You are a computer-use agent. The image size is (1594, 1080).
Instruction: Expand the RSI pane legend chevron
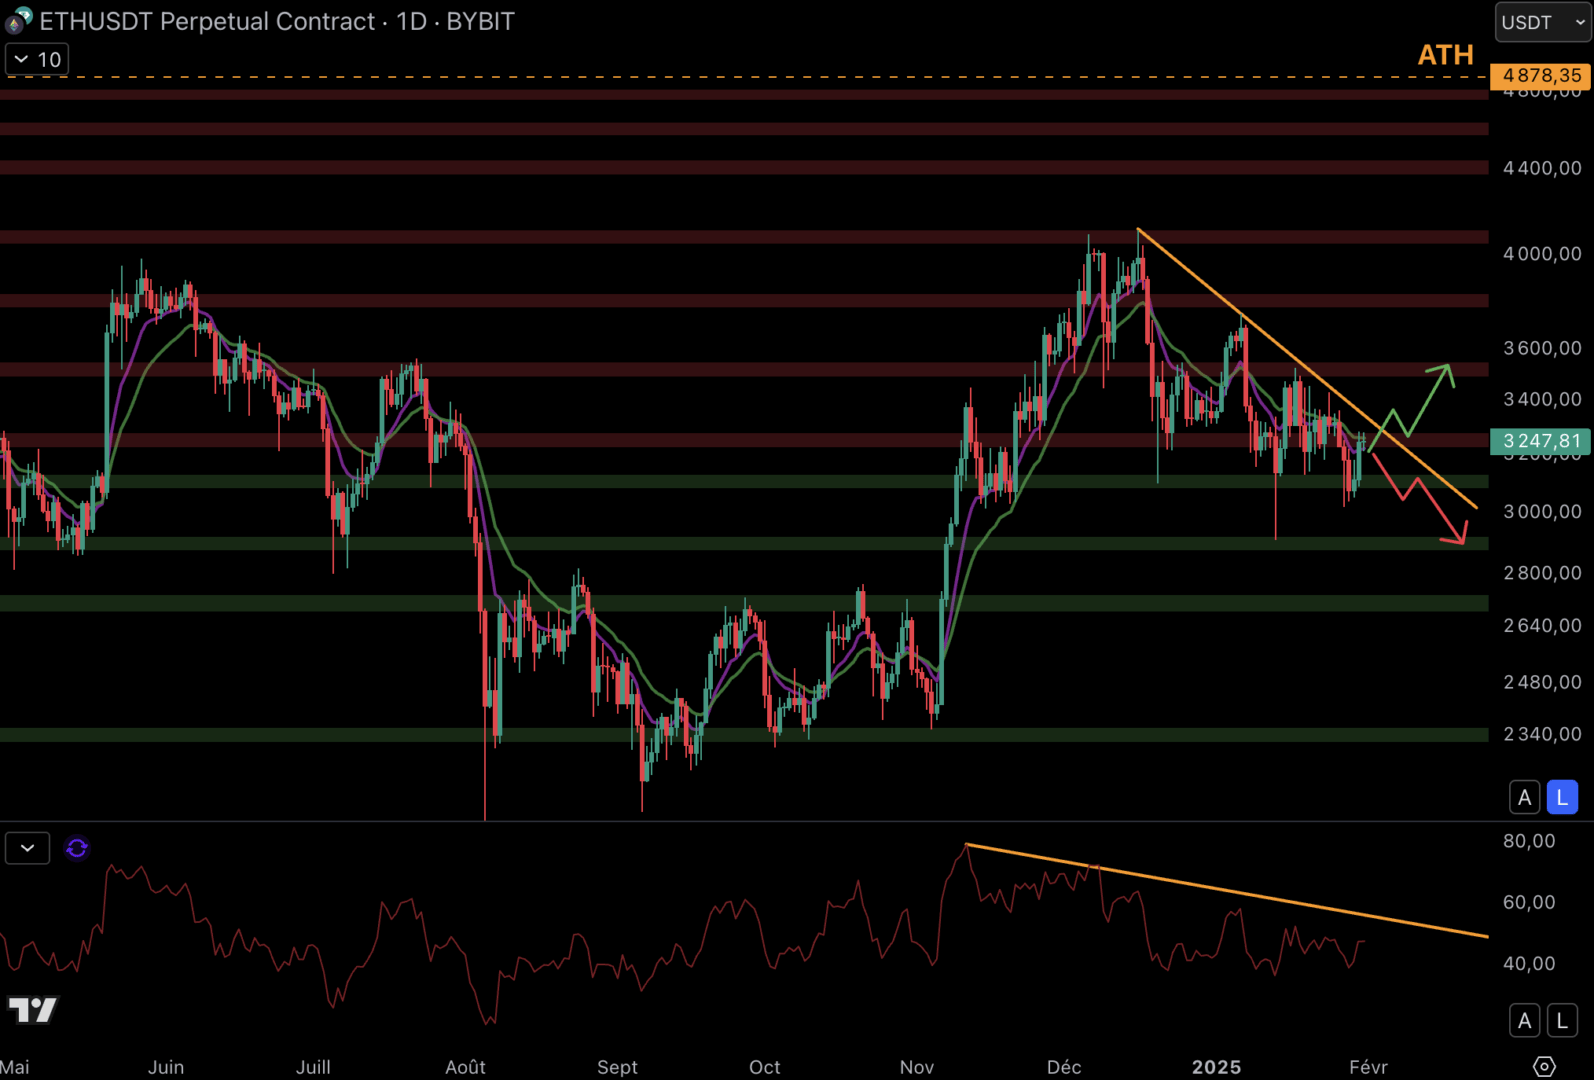(x=27, y=849)
